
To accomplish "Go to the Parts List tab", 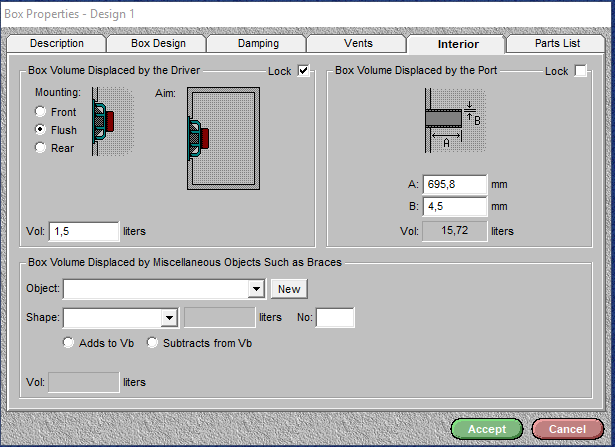I will [x=556, y=44].
